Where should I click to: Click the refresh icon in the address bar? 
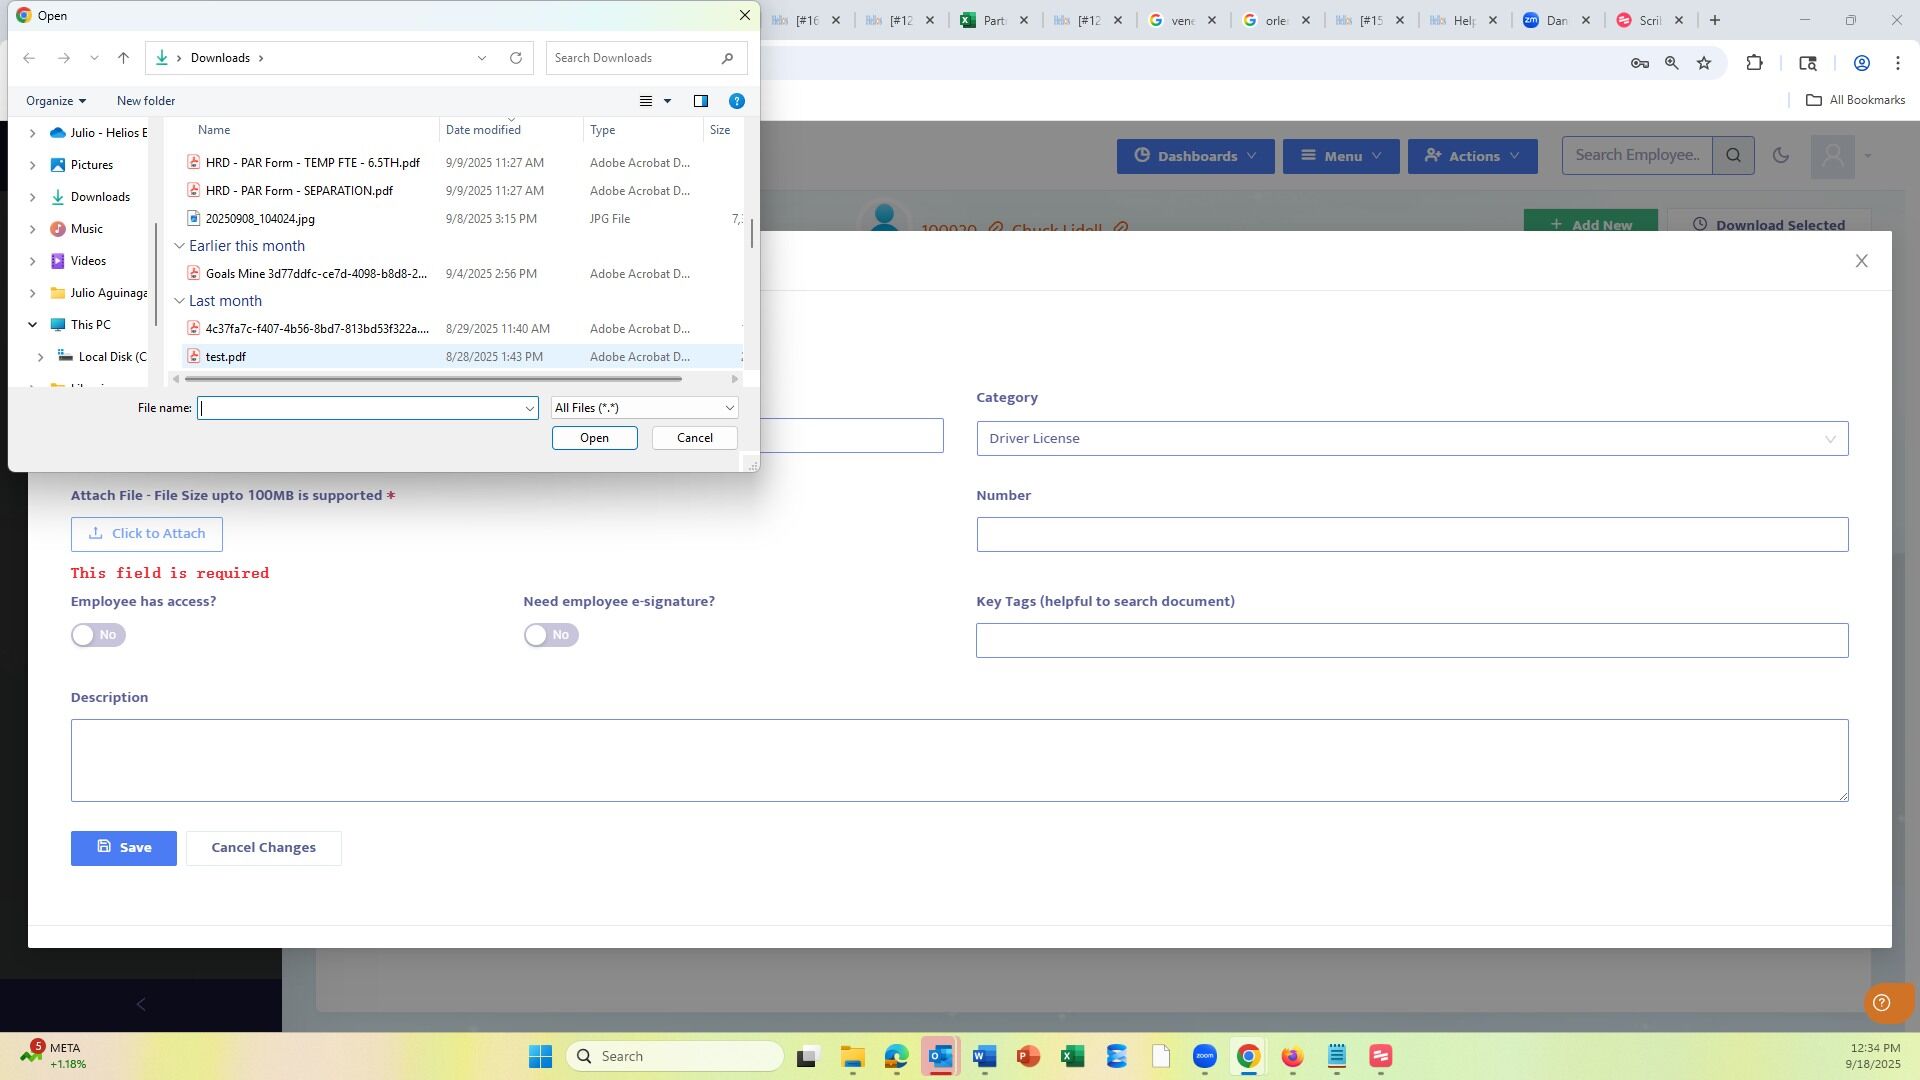516,58
